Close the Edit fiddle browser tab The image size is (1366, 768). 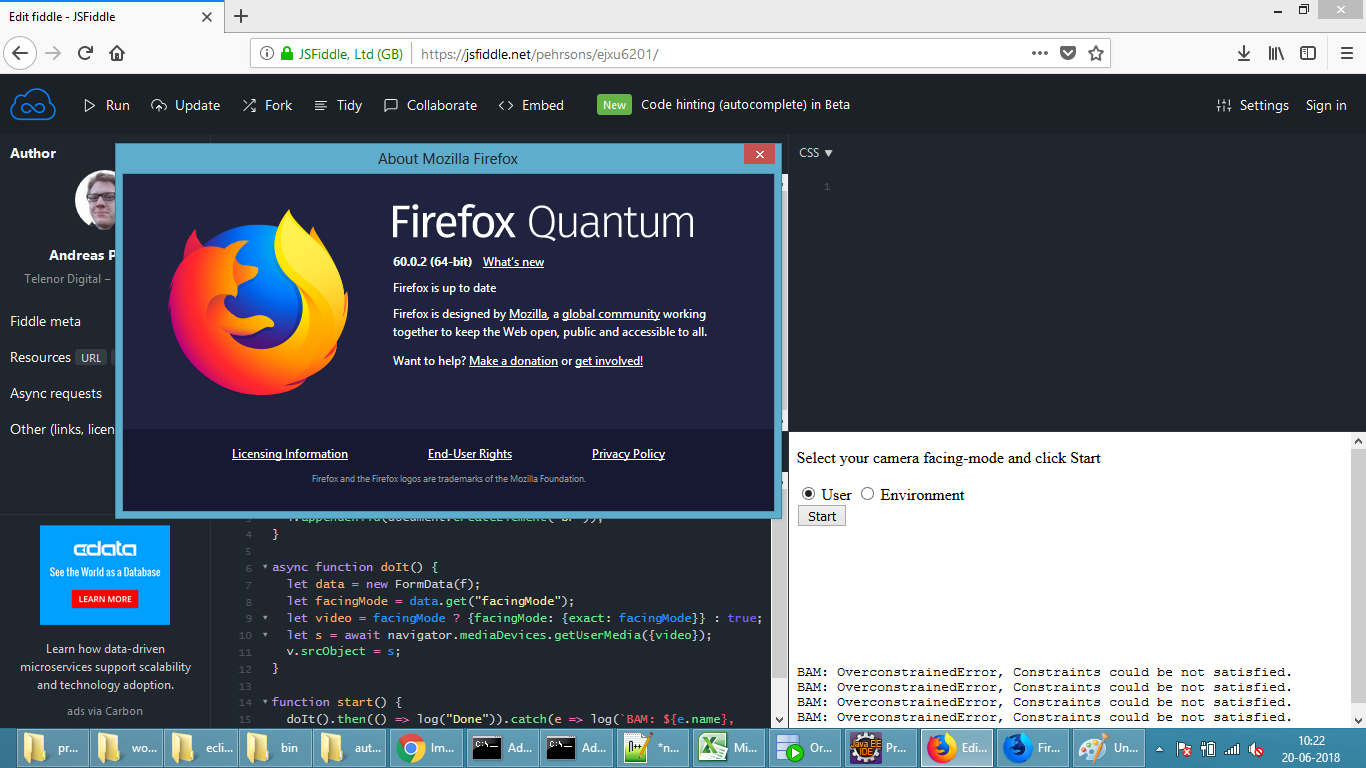(207, 17)
